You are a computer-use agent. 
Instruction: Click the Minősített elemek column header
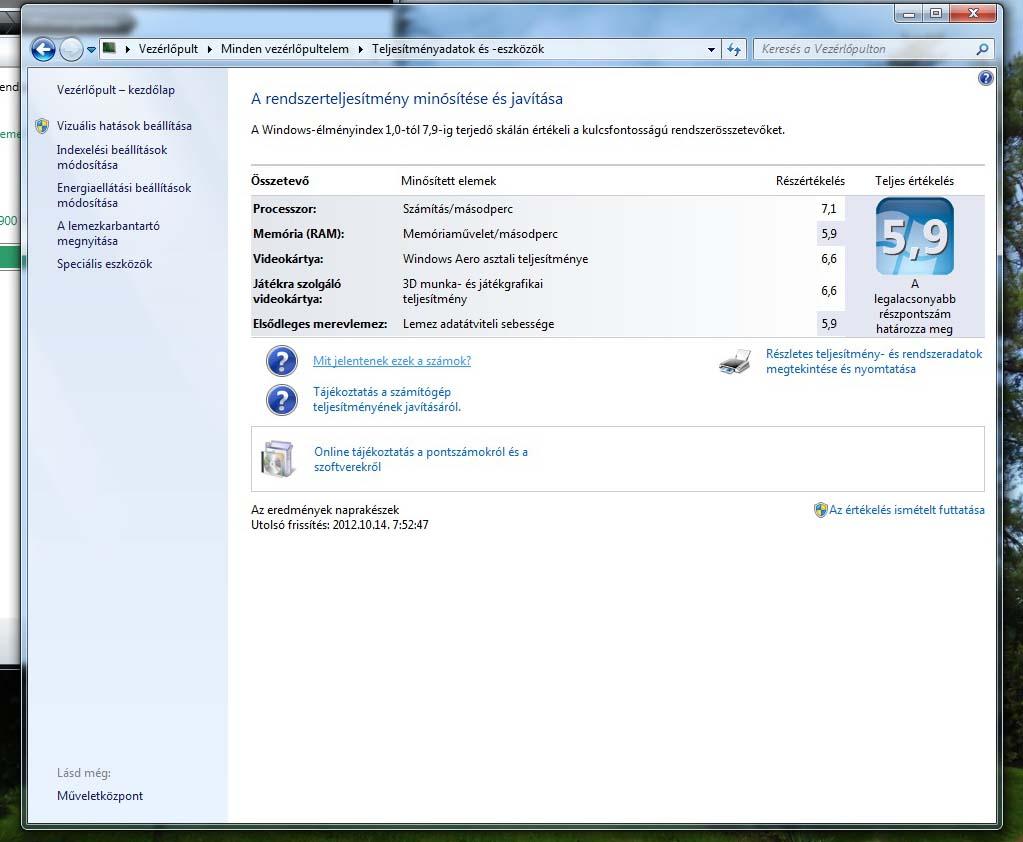449,181
